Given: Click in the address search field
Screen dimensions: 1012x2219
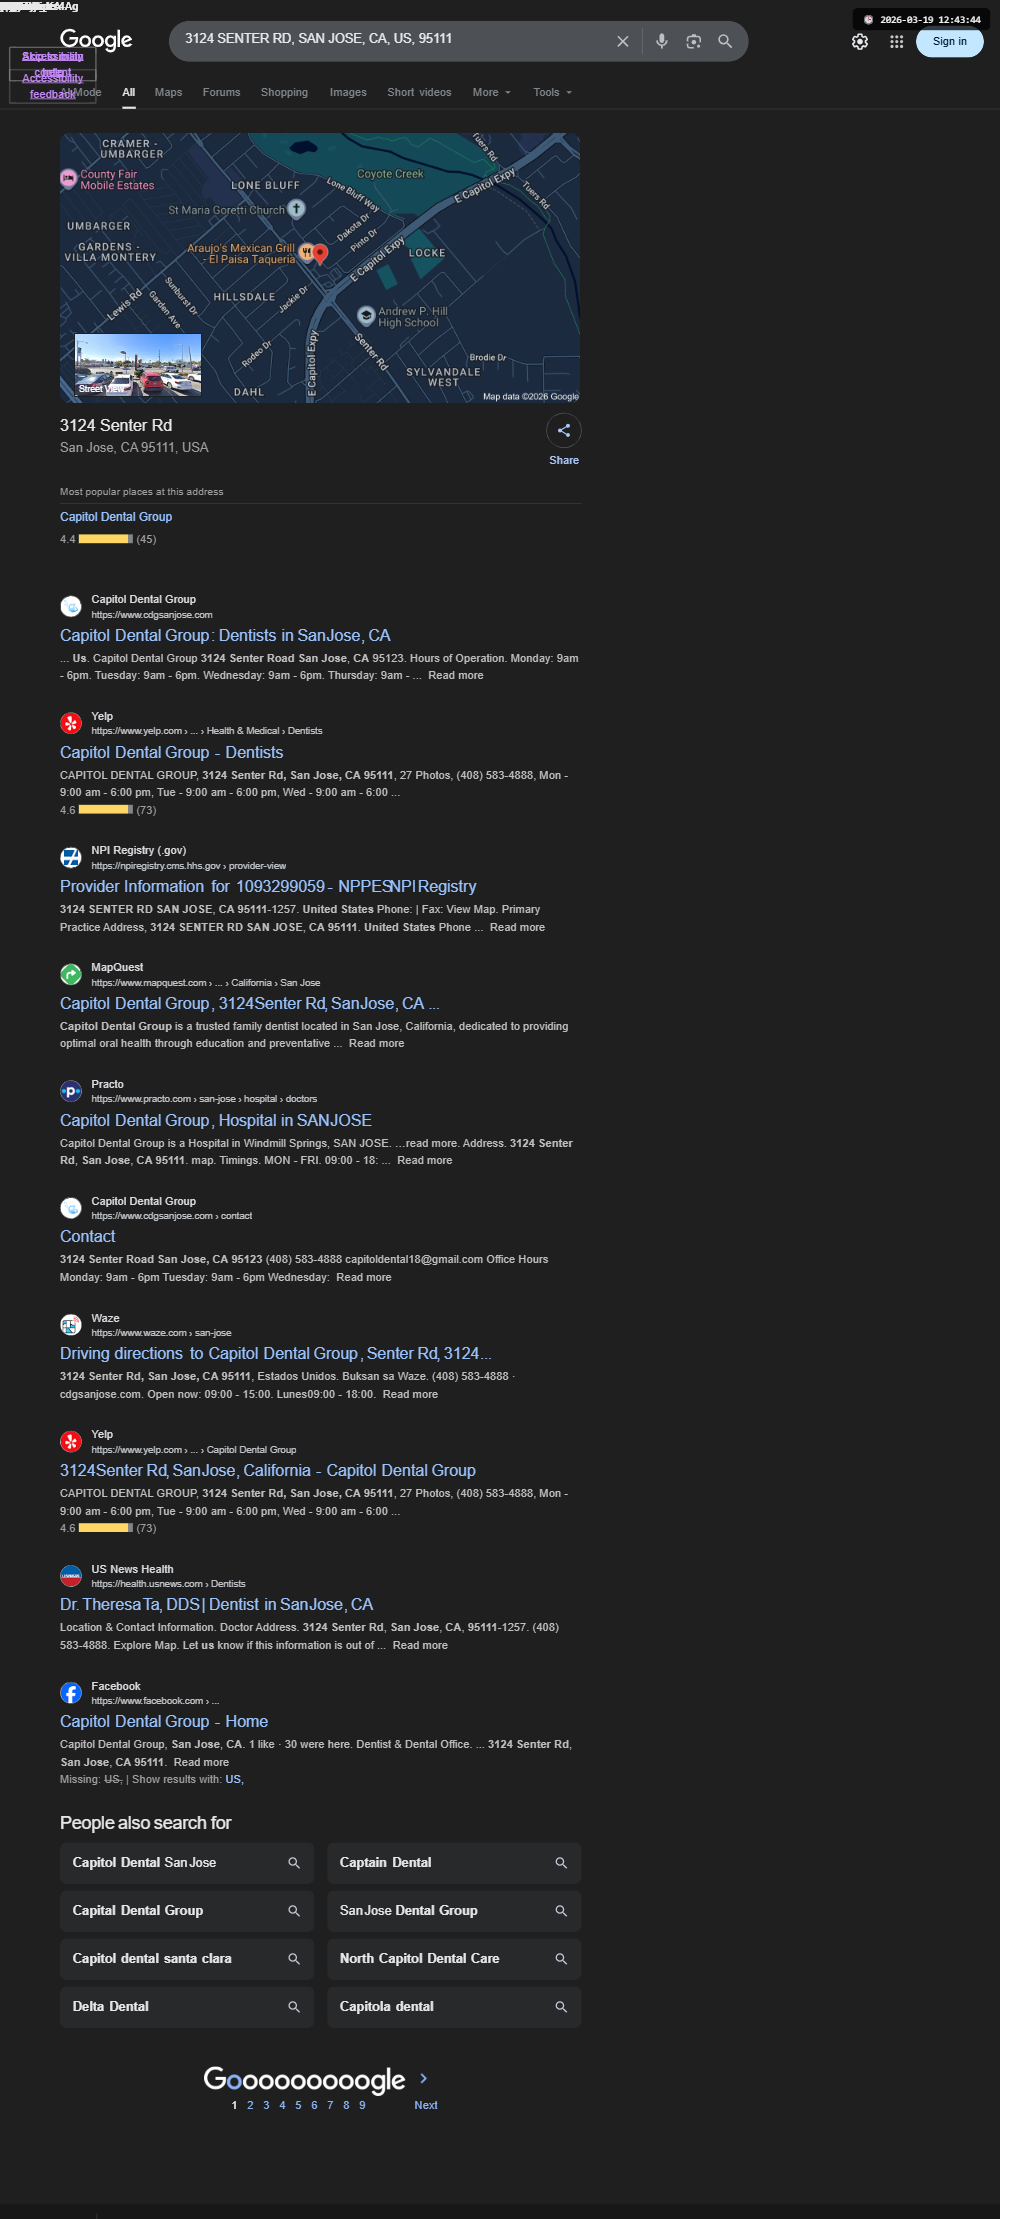Looking at the screenshot, I should tap(395, 39).
